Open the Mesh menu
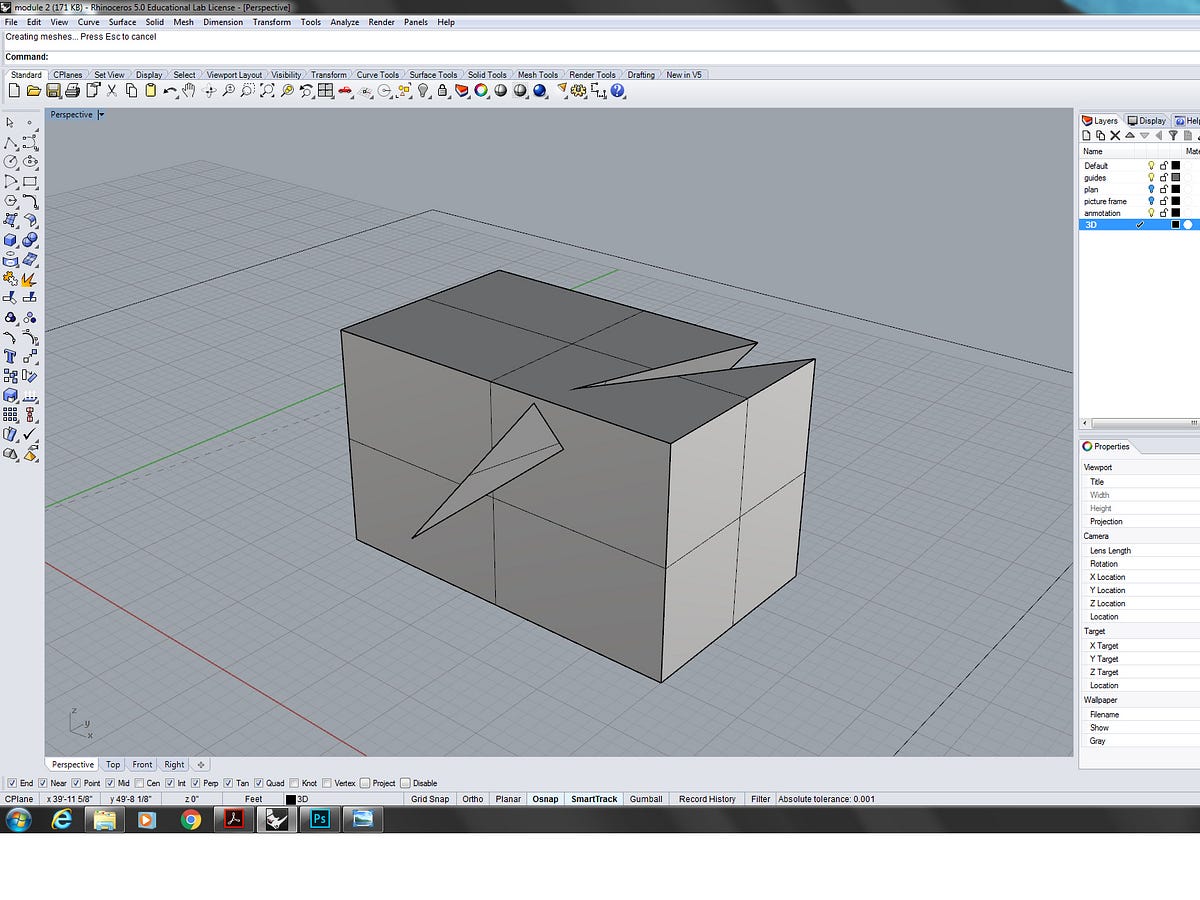 pos(183,22)
